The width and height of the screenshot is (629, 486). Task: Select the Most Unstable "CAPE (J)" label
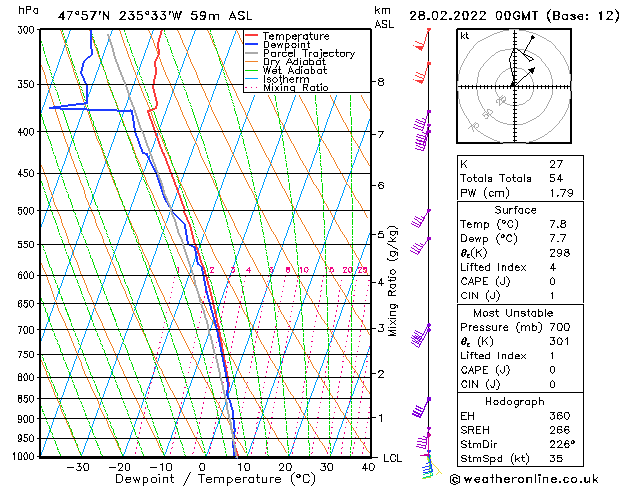point(485,370)
